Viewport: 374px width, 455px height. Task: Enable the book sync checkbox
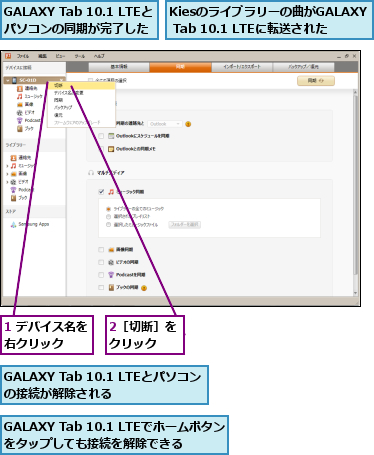pos(101,287)
